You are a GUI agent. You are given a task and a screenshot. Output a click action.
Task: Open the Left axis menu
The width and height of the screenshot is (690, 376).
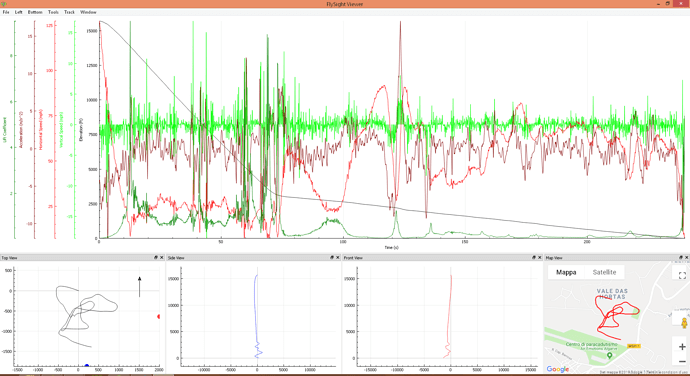tap(18, 12)
